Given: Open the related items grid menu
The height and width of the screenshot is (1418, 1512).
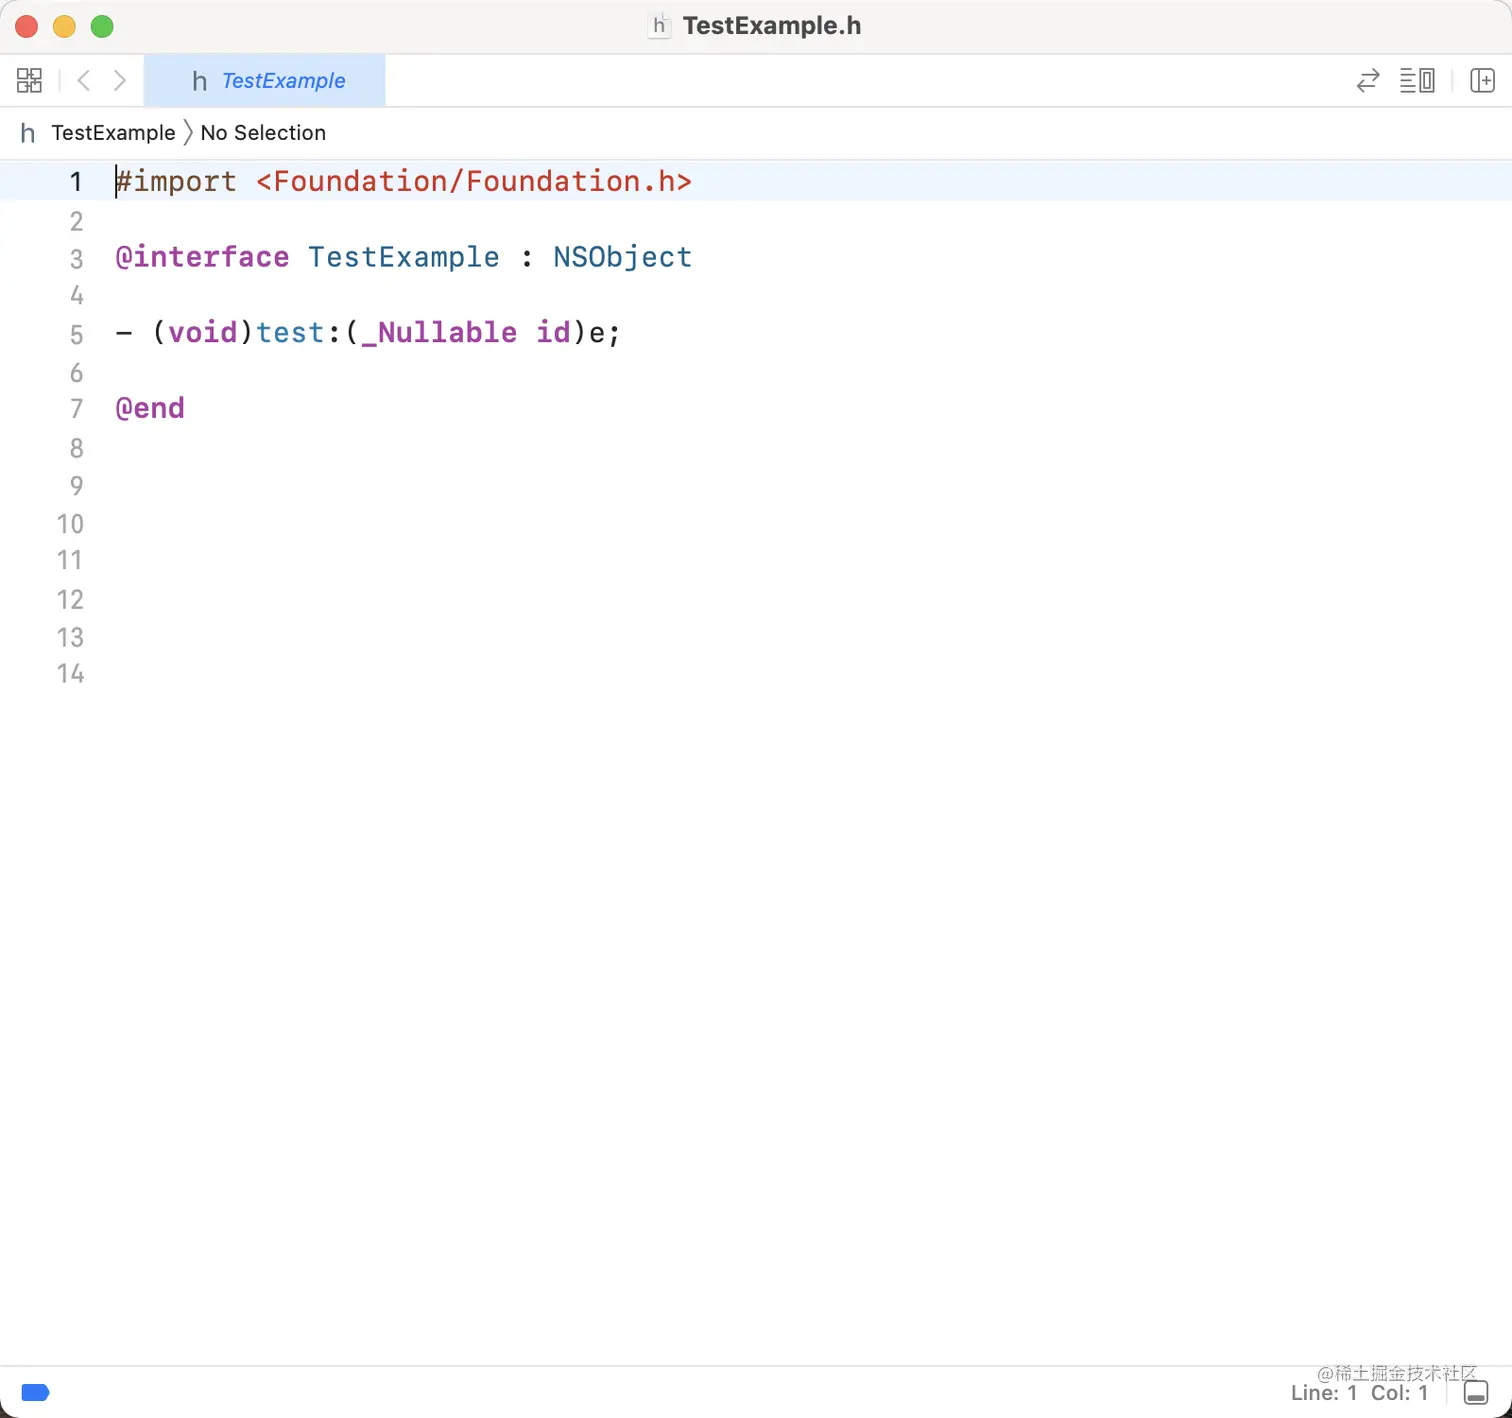Looking at the screenshot, I should click(x=29, y=80).
